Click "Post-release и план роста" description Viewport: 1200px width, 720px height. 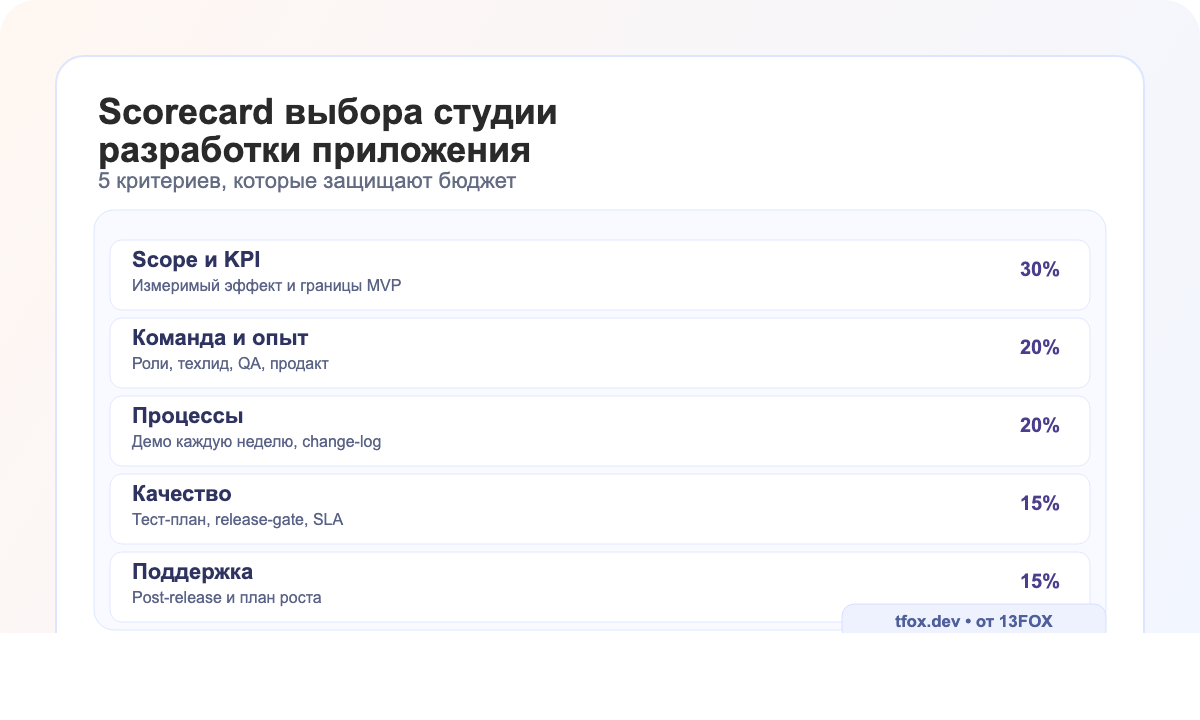click(x=227, y=598)
